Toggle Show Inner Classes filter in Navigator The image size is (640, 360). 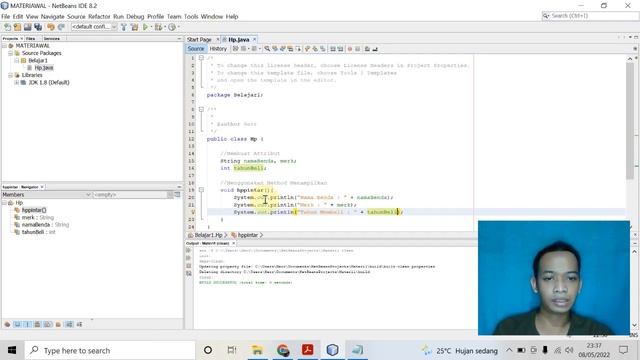pyautogui.click(x=48, y=324)
